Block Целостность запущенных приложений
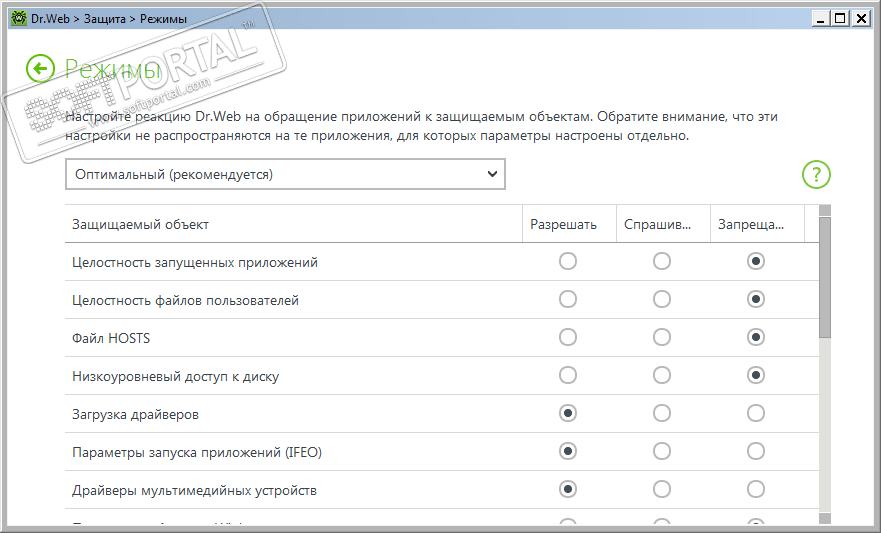This screenshot has height=533, width=881. pos(756,261)
